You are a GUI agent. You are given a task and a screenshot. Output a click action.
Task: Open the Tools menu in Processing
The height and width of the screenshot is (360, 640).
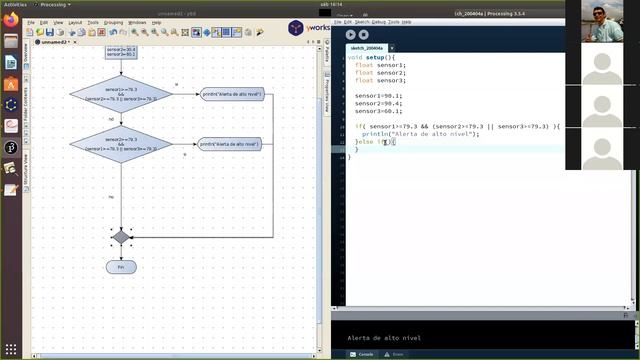(x=393, y=22)
